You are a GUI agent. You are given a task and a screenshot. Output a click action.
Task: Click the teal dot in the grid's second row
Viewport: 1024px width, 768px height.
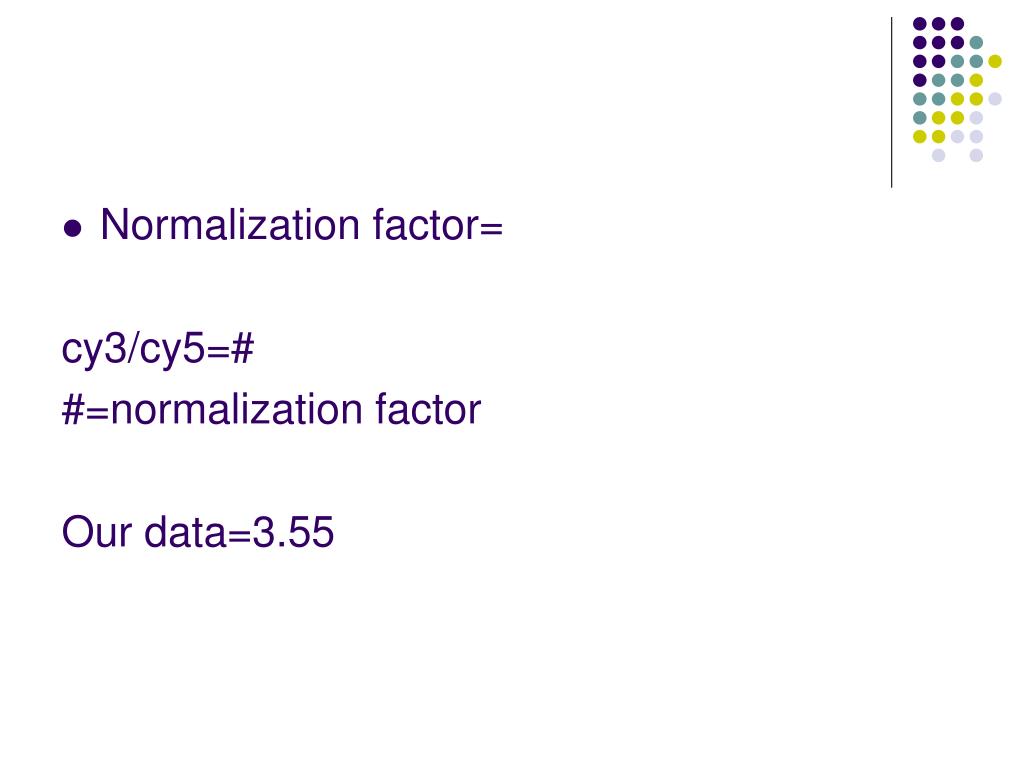coord(976,43)
